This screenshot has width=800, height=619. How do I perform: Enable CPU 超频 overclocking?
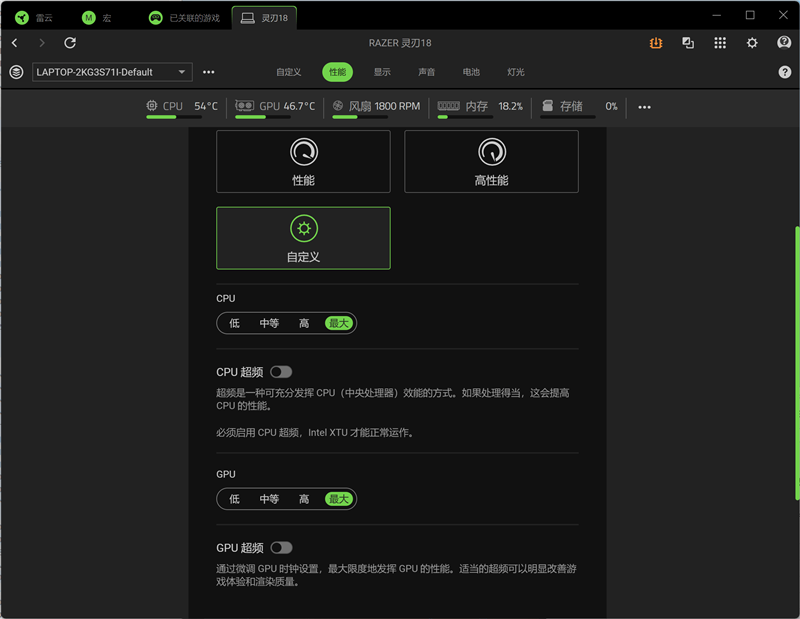pos(281,371)
